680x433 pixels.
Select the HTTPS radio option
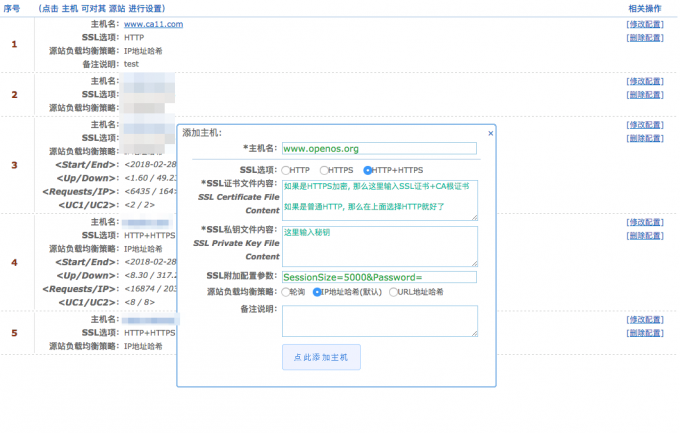tap(325, 170)
